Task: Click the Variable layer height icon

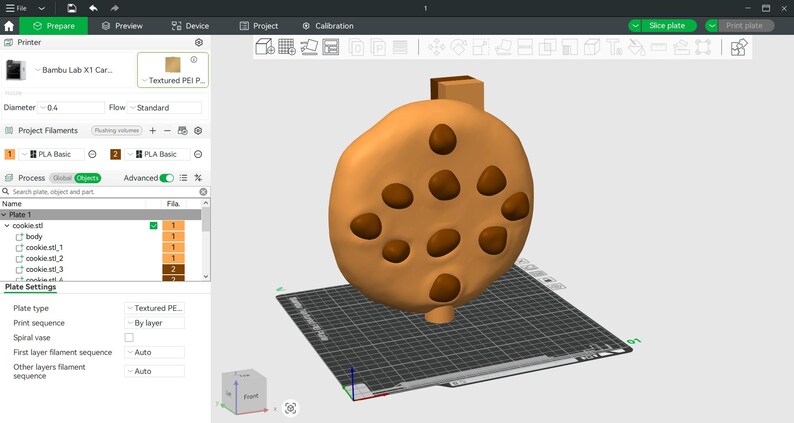Action: tap(400, 48)
